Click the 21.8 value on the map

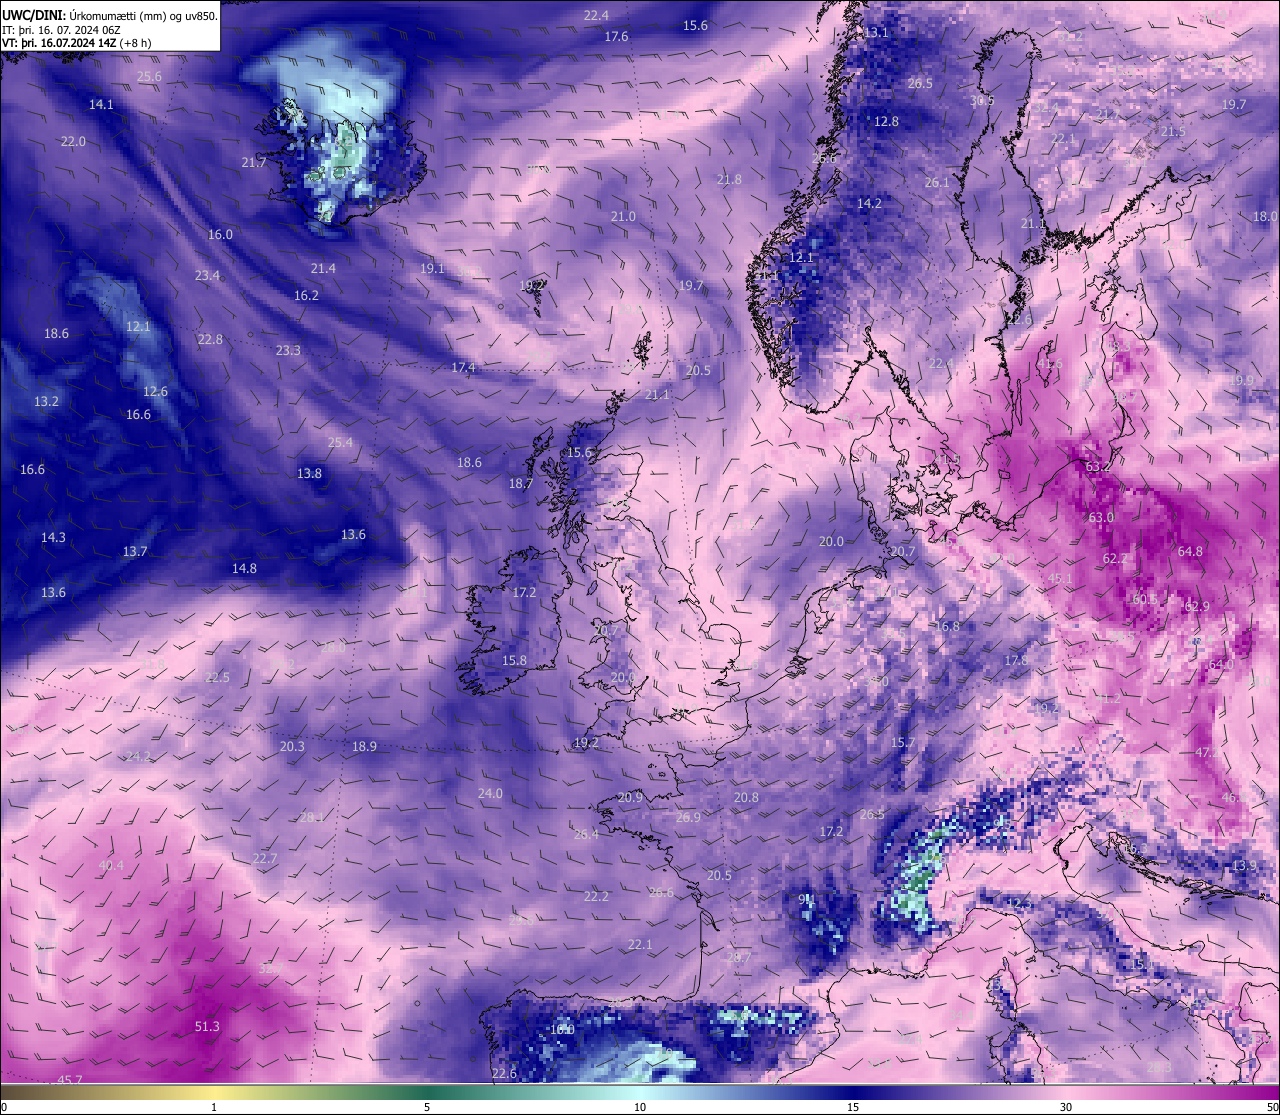point(729,179)
